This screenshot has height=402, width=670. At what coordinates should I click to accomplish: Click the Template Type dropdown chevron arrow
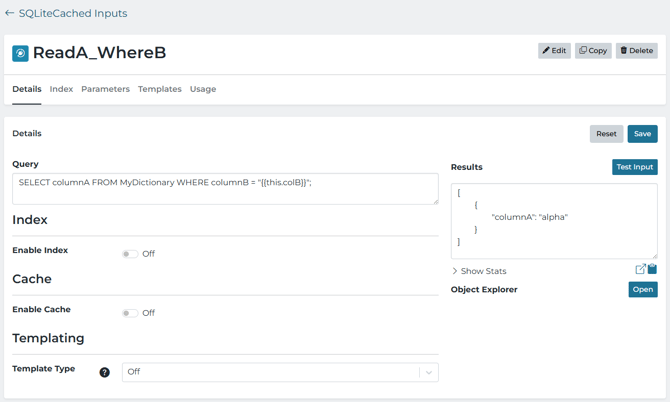[x=429, y=372]
